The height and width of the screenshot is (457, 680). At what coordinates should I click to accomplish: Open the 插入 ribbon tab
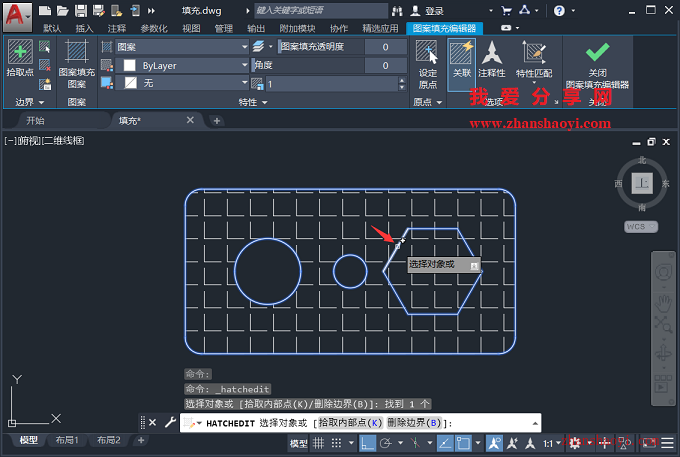pyautogui.click(x=84, y=29)
